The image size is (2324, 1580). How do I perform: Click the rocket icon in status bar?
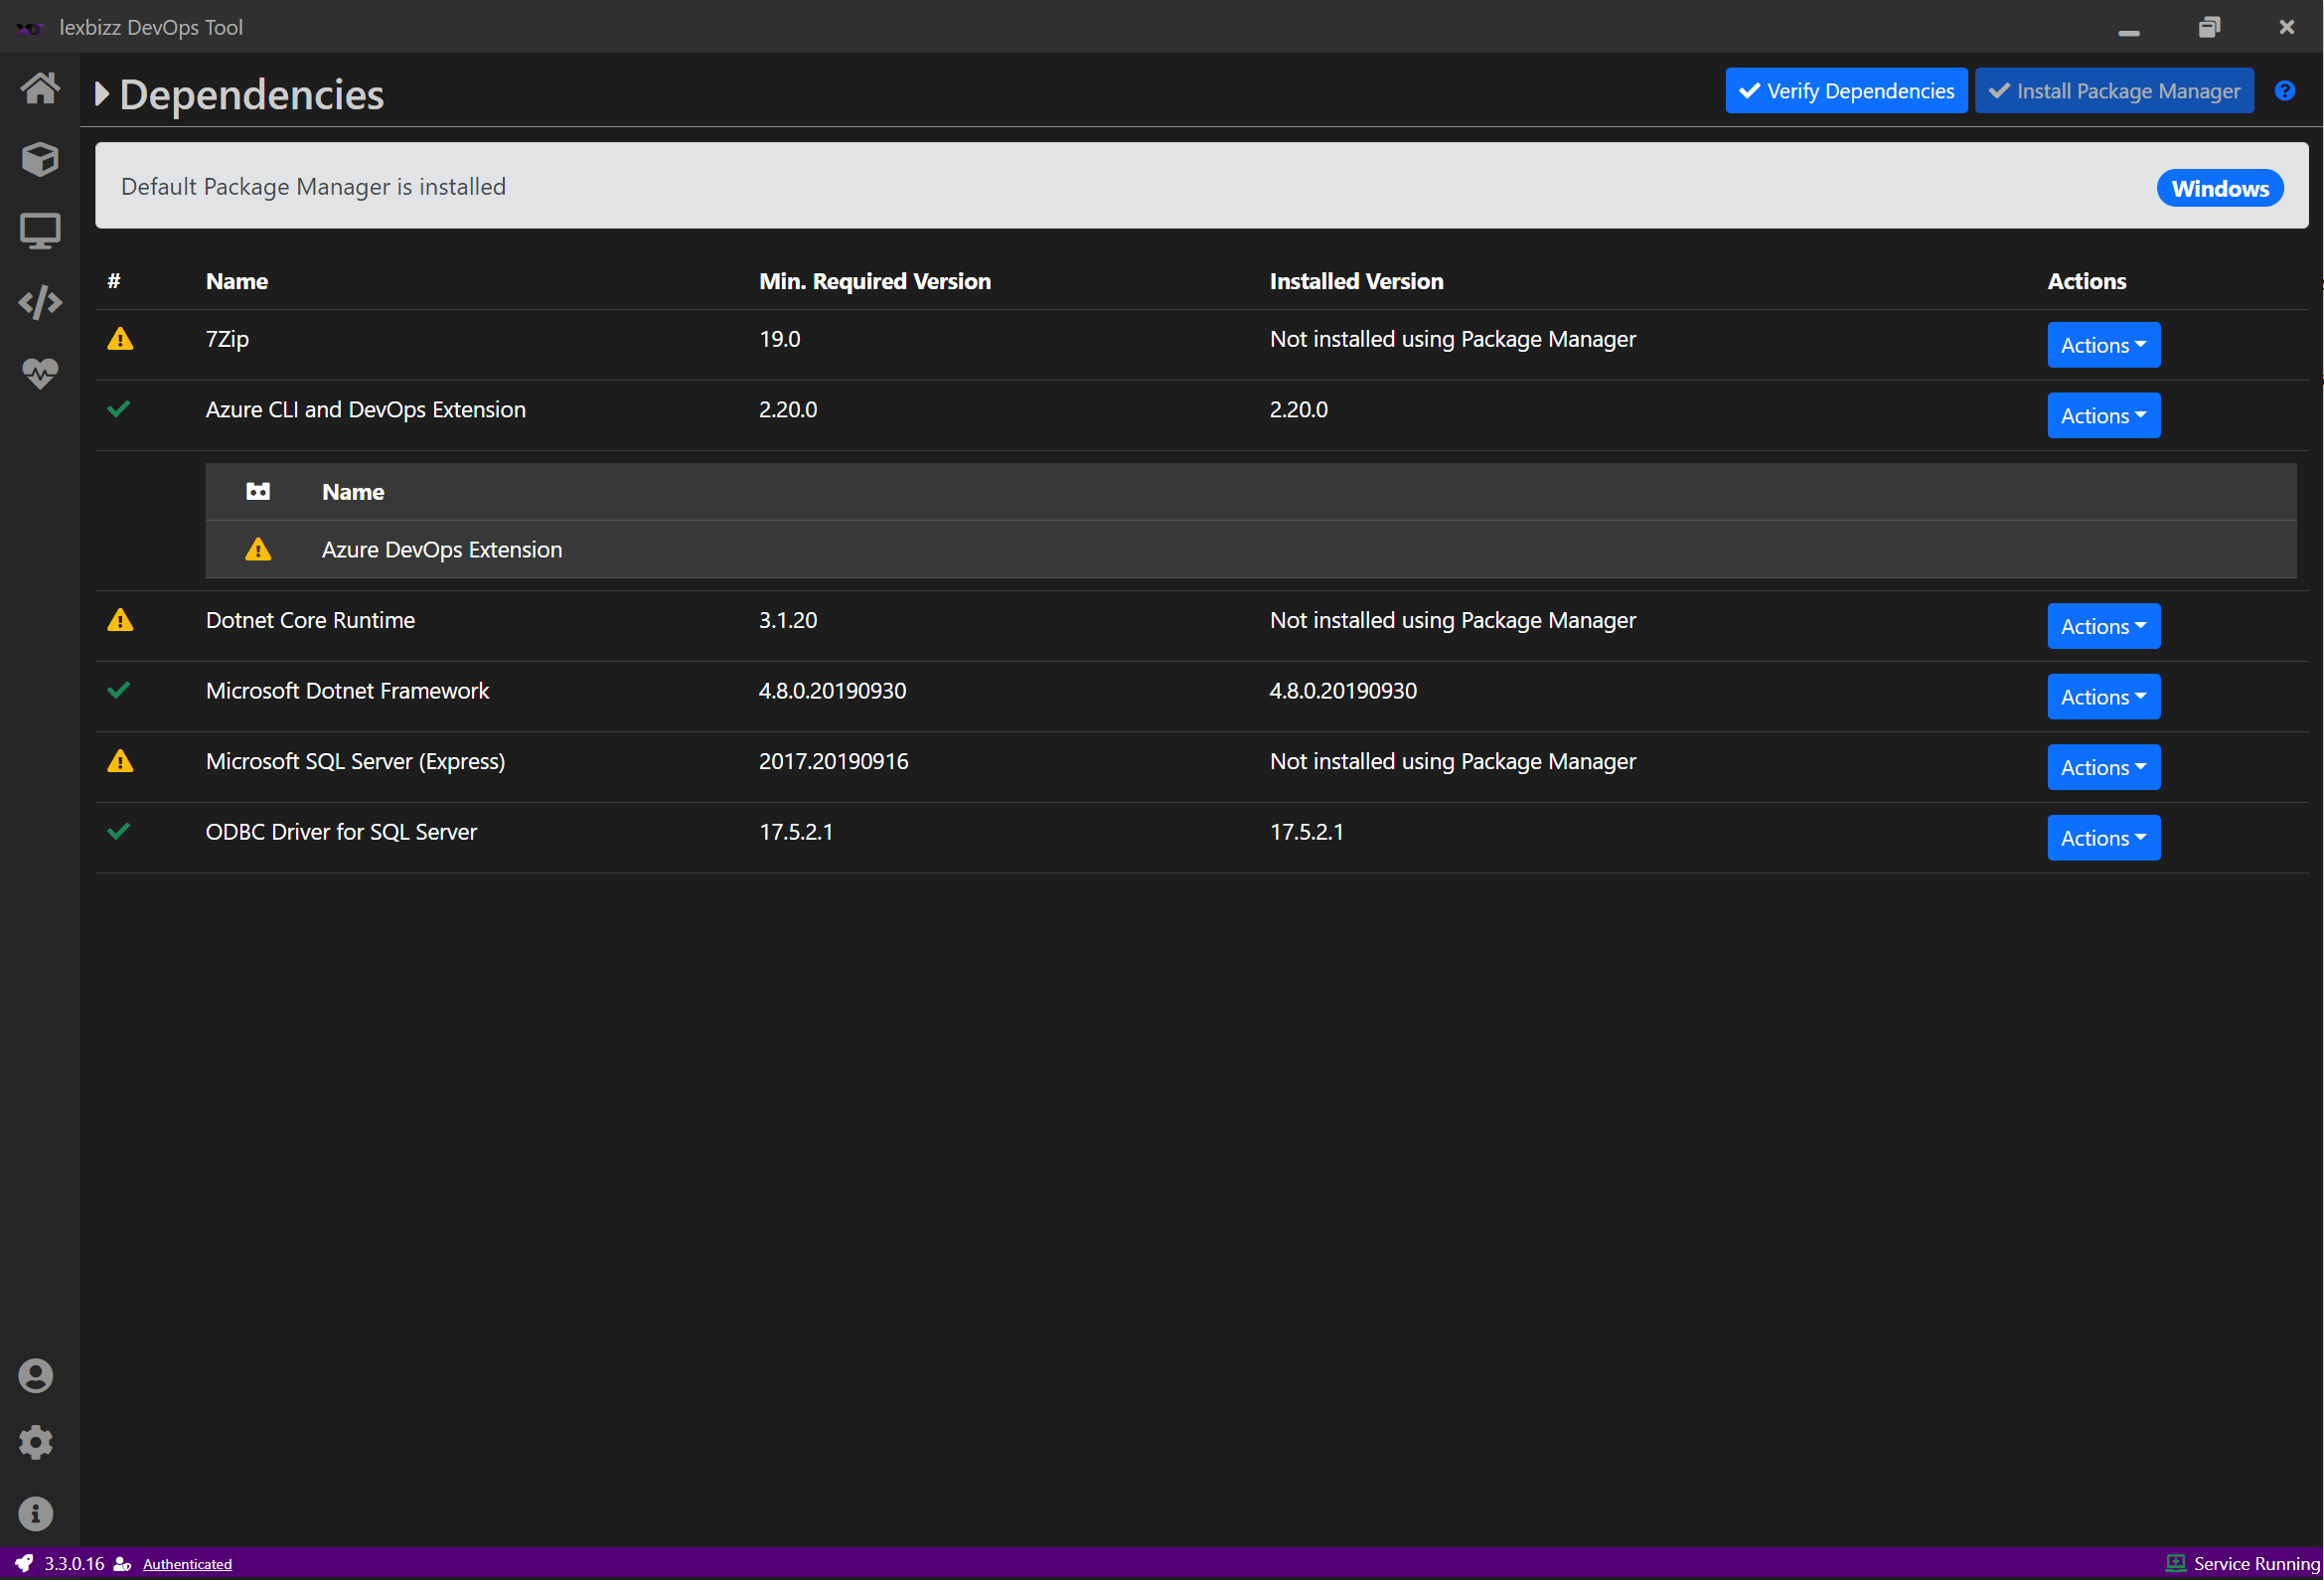click(24, 1563)
